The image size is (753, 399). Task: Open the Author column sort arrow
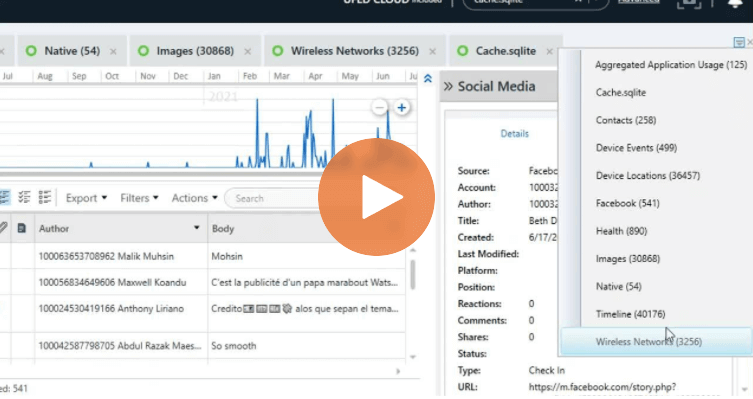coord(196,228)
